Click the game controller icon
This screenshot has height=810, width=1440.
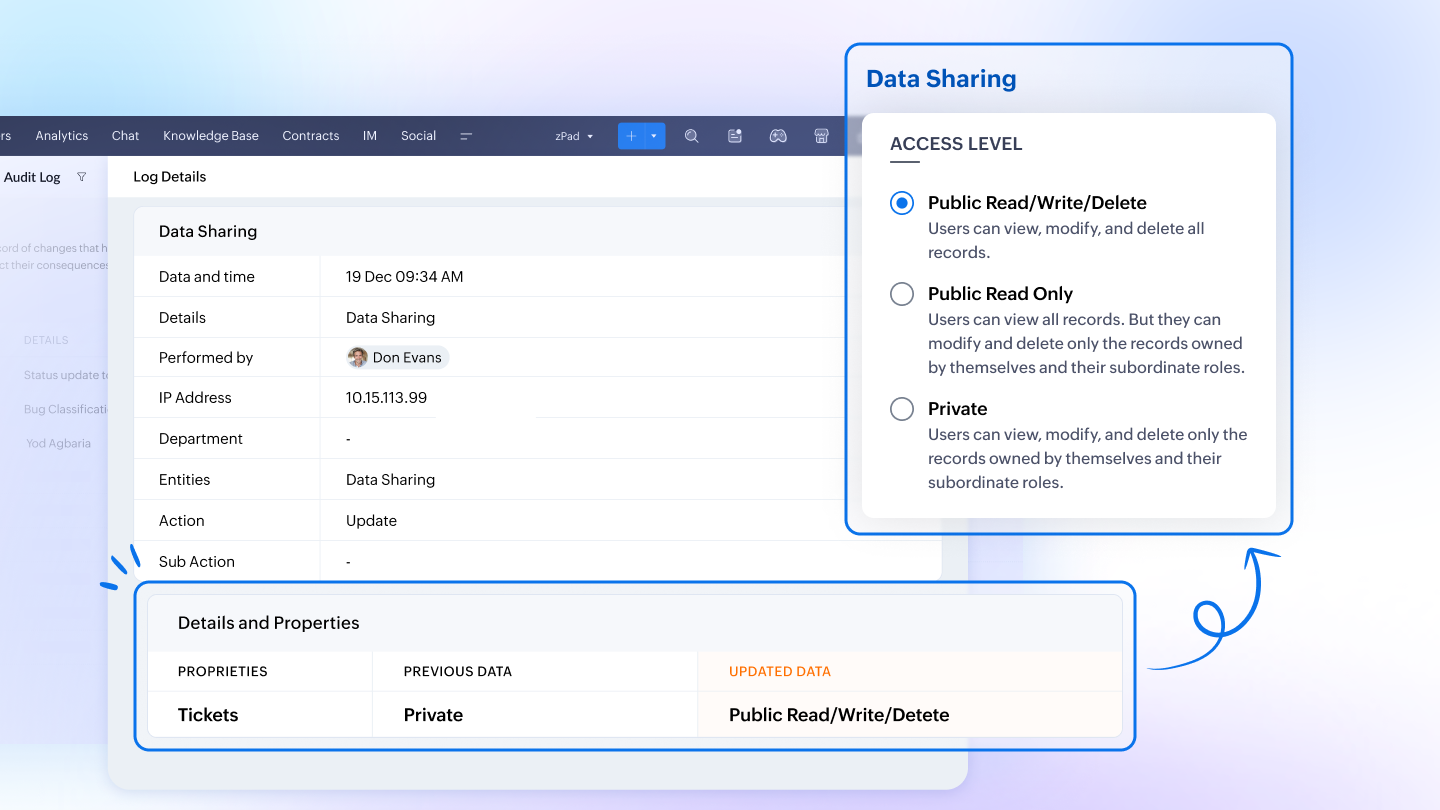(x=778, y=136)
